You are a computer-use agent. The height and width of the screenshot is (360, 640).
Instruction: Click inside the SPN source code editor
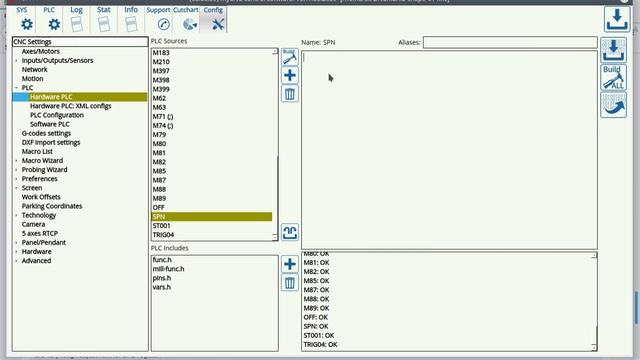tap(449, 150)
